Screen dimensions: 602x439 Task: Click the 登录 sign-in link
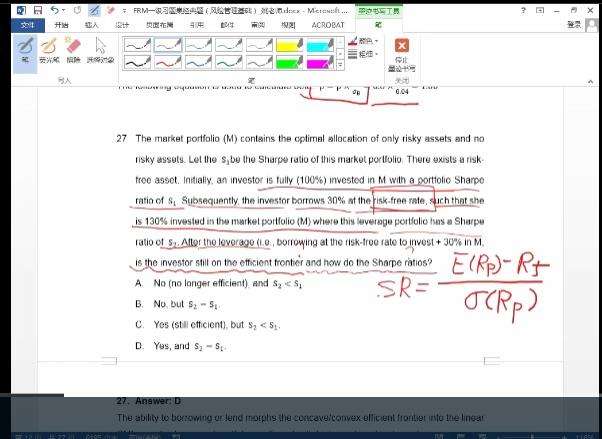575,23
